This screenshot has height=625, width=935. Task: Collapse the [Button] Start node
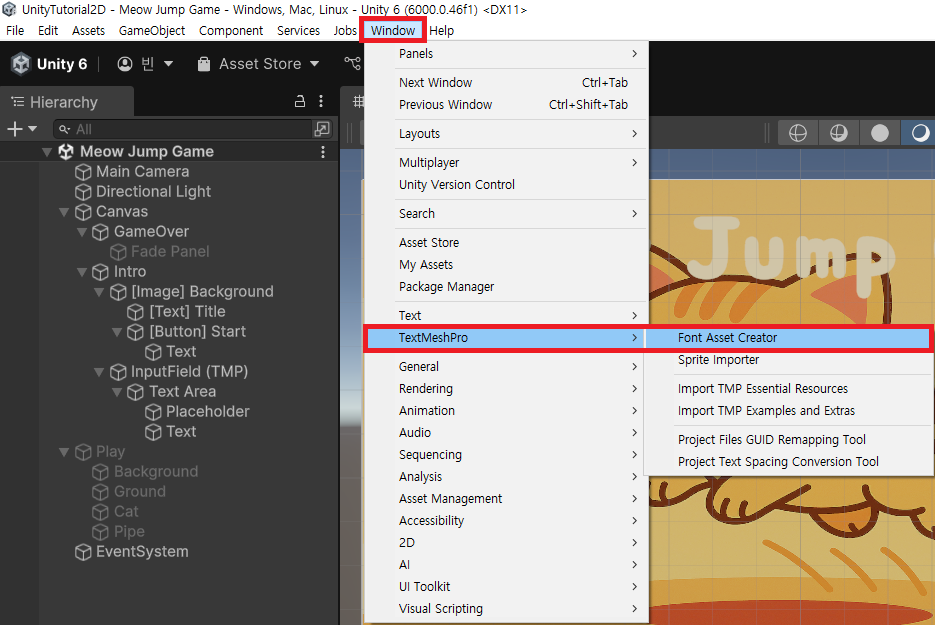117,332
